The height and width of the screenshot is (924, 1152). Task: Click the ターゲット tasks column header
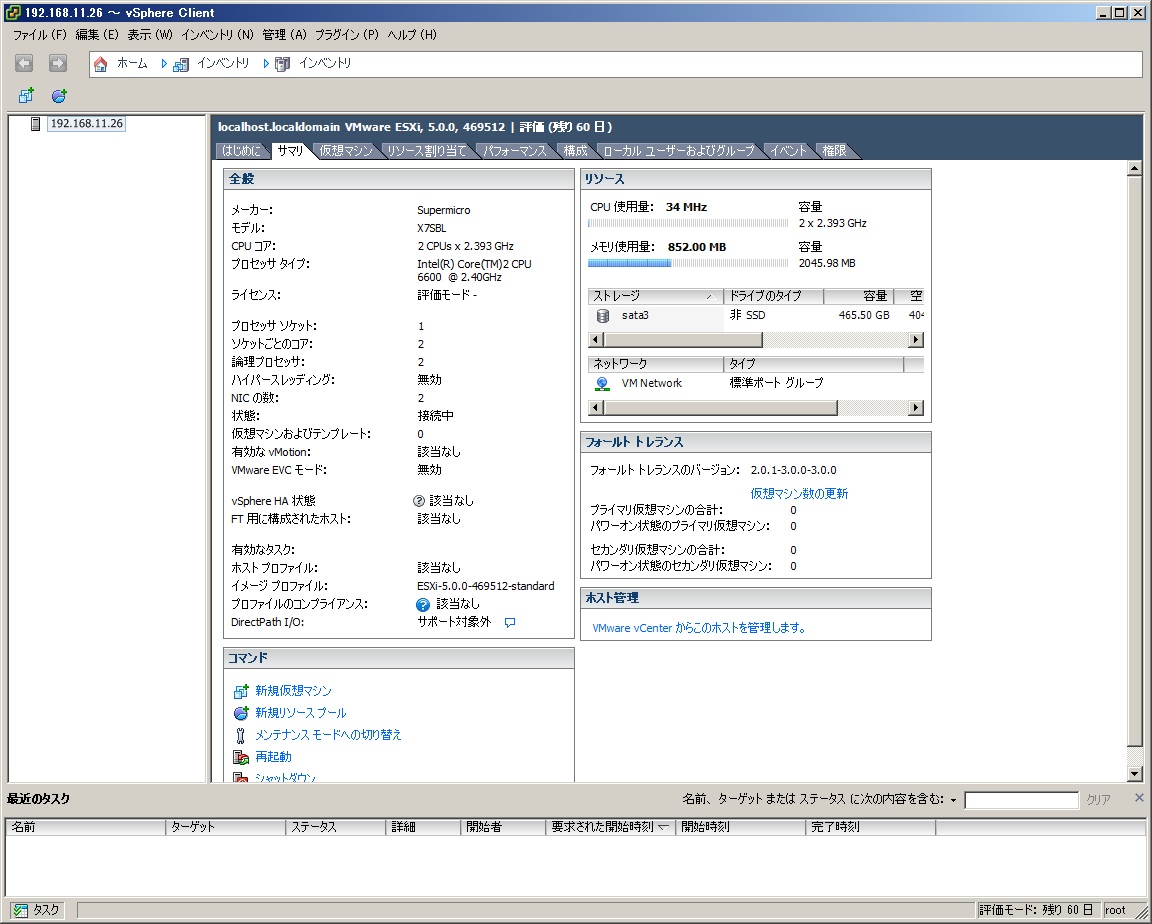tap(226, 827)
